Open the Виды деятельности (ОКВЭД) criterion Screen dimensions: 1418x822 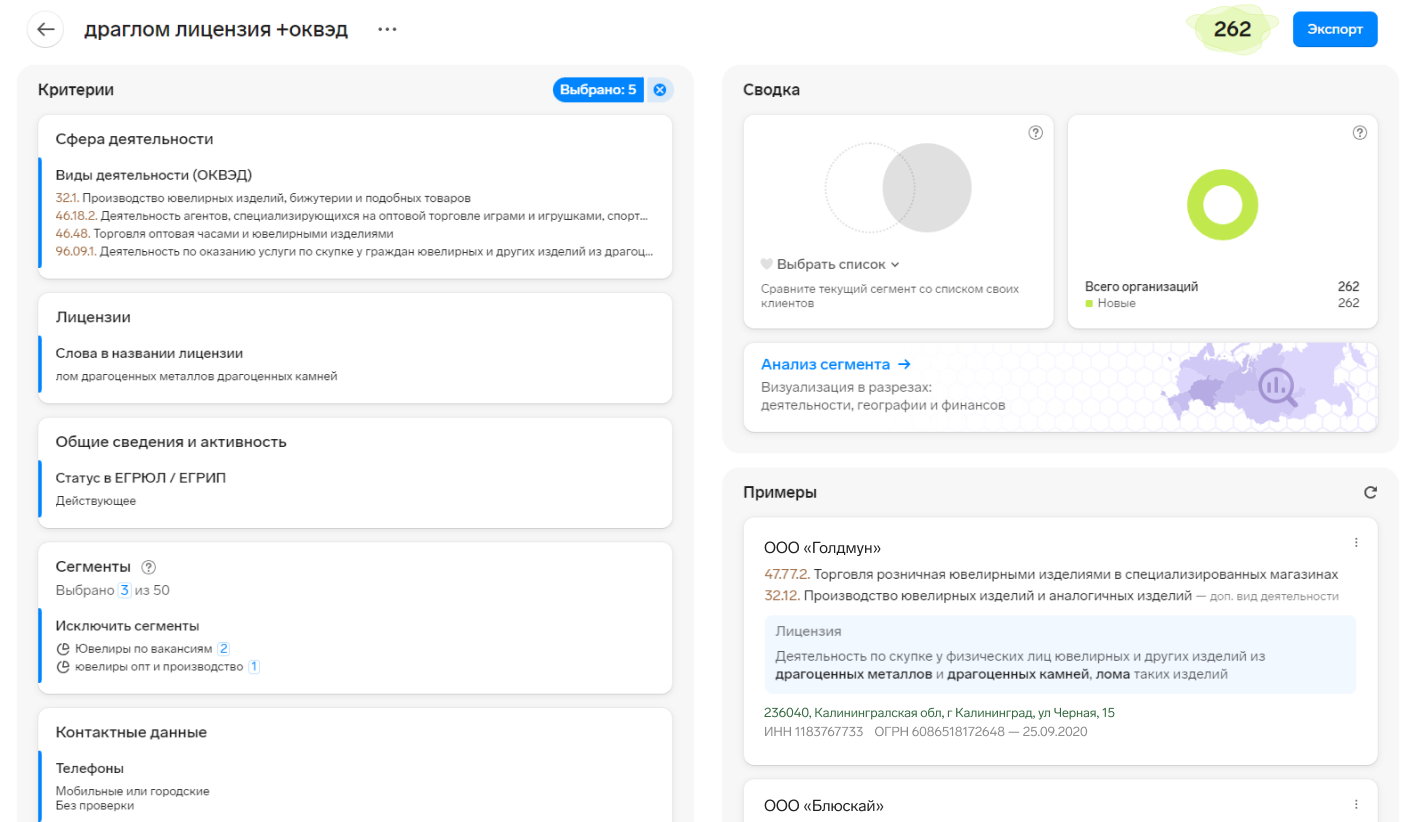point(154,175)
